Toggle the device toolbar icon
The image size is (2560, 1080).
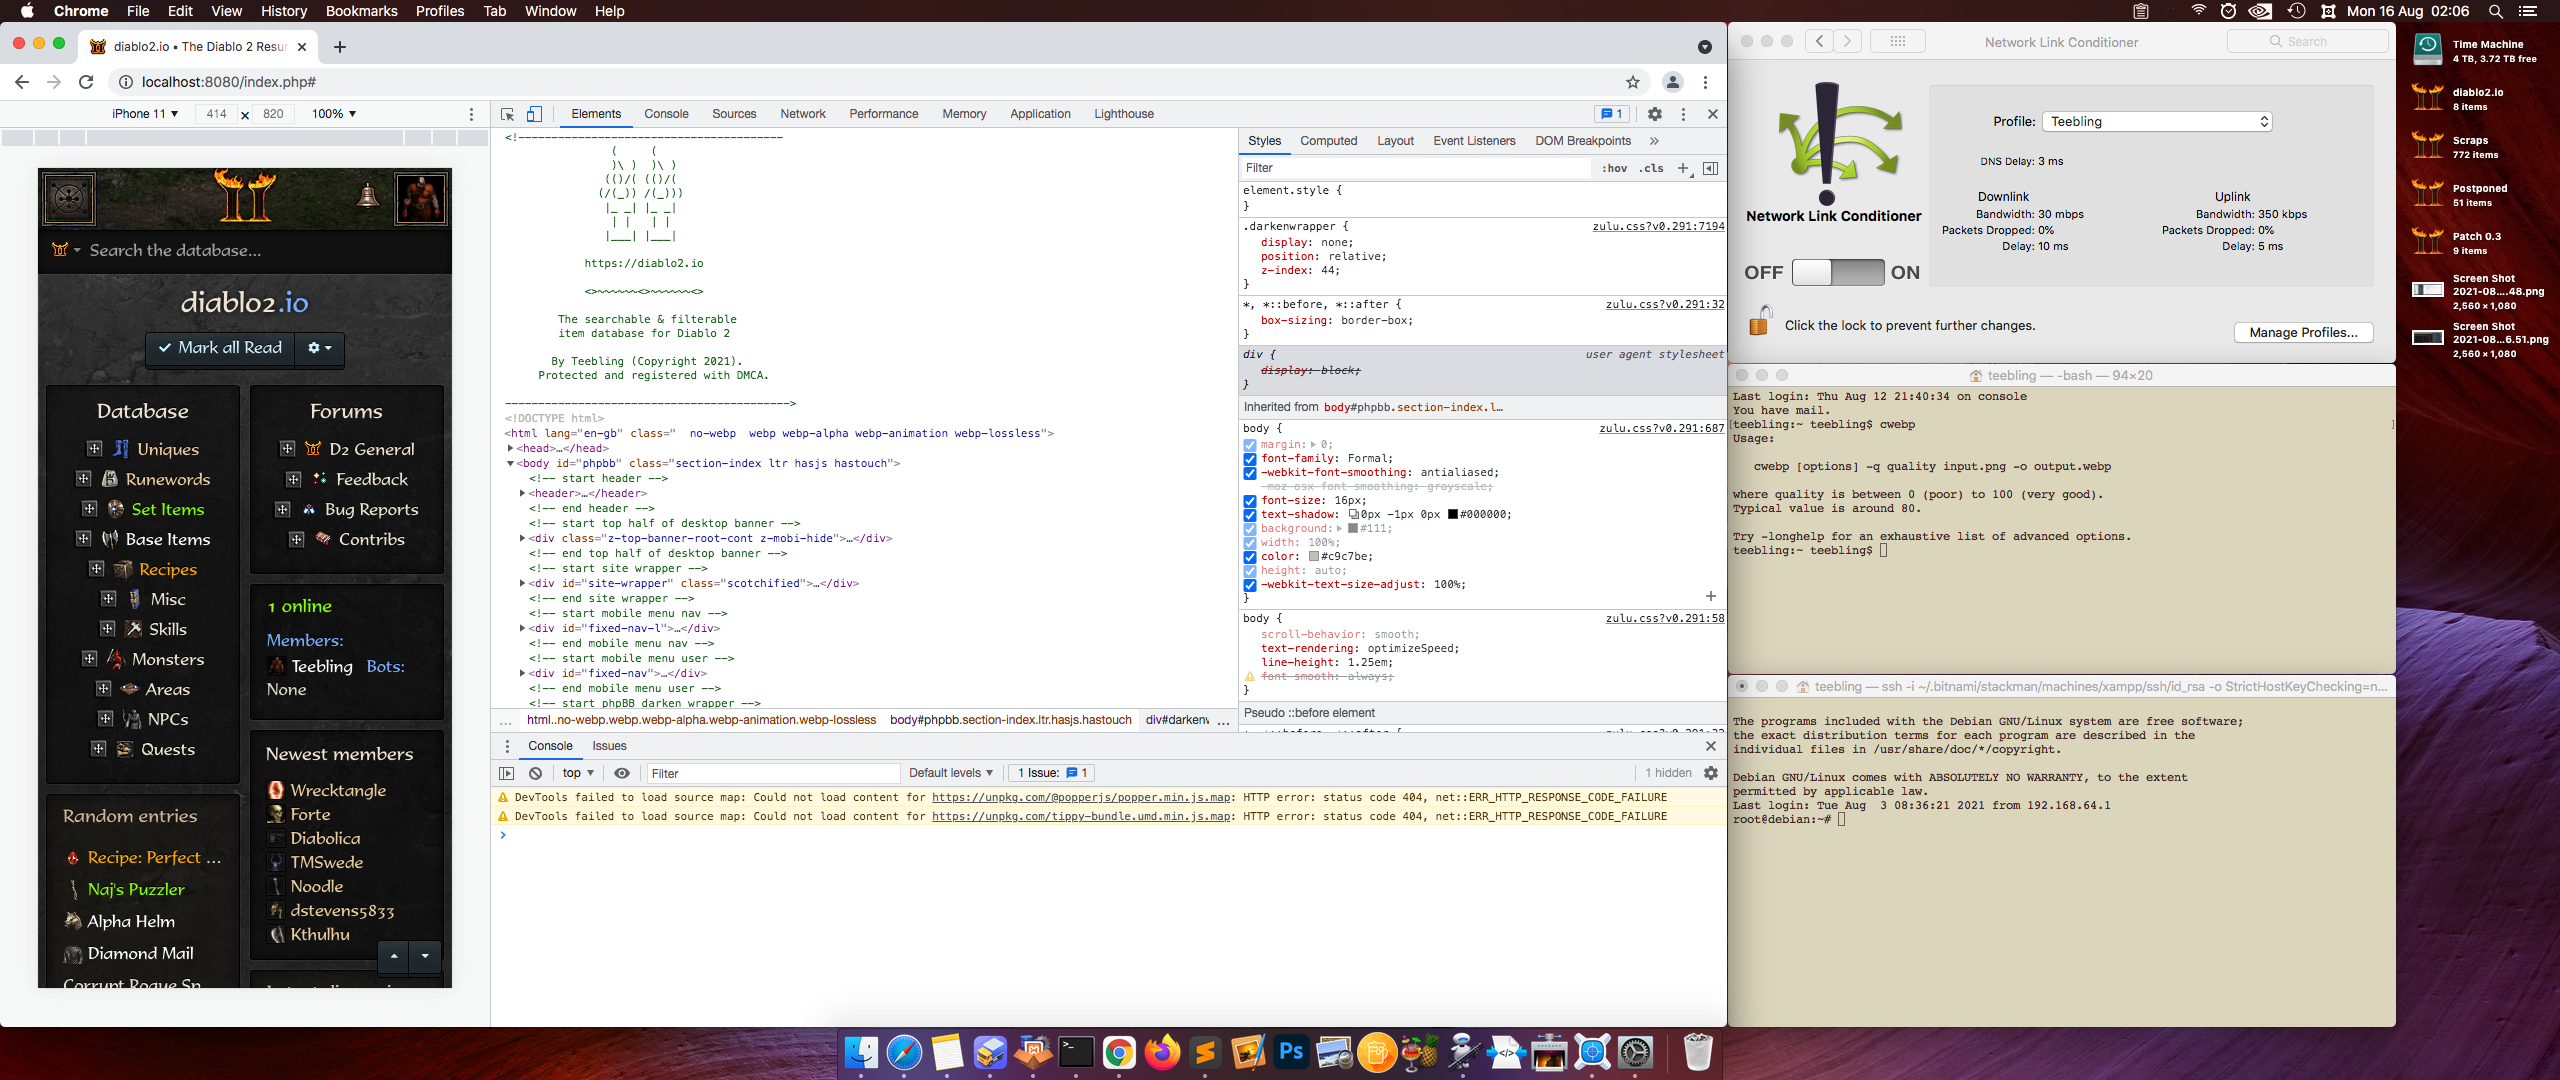coord(534,114)
